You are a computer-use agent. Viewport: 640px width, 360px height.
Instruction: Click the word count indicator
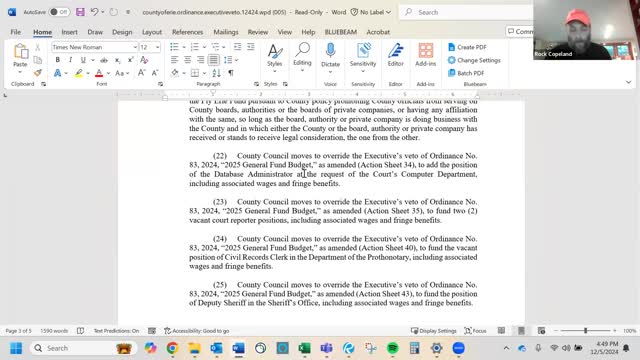pyautogui.click(x=54, y=331)
